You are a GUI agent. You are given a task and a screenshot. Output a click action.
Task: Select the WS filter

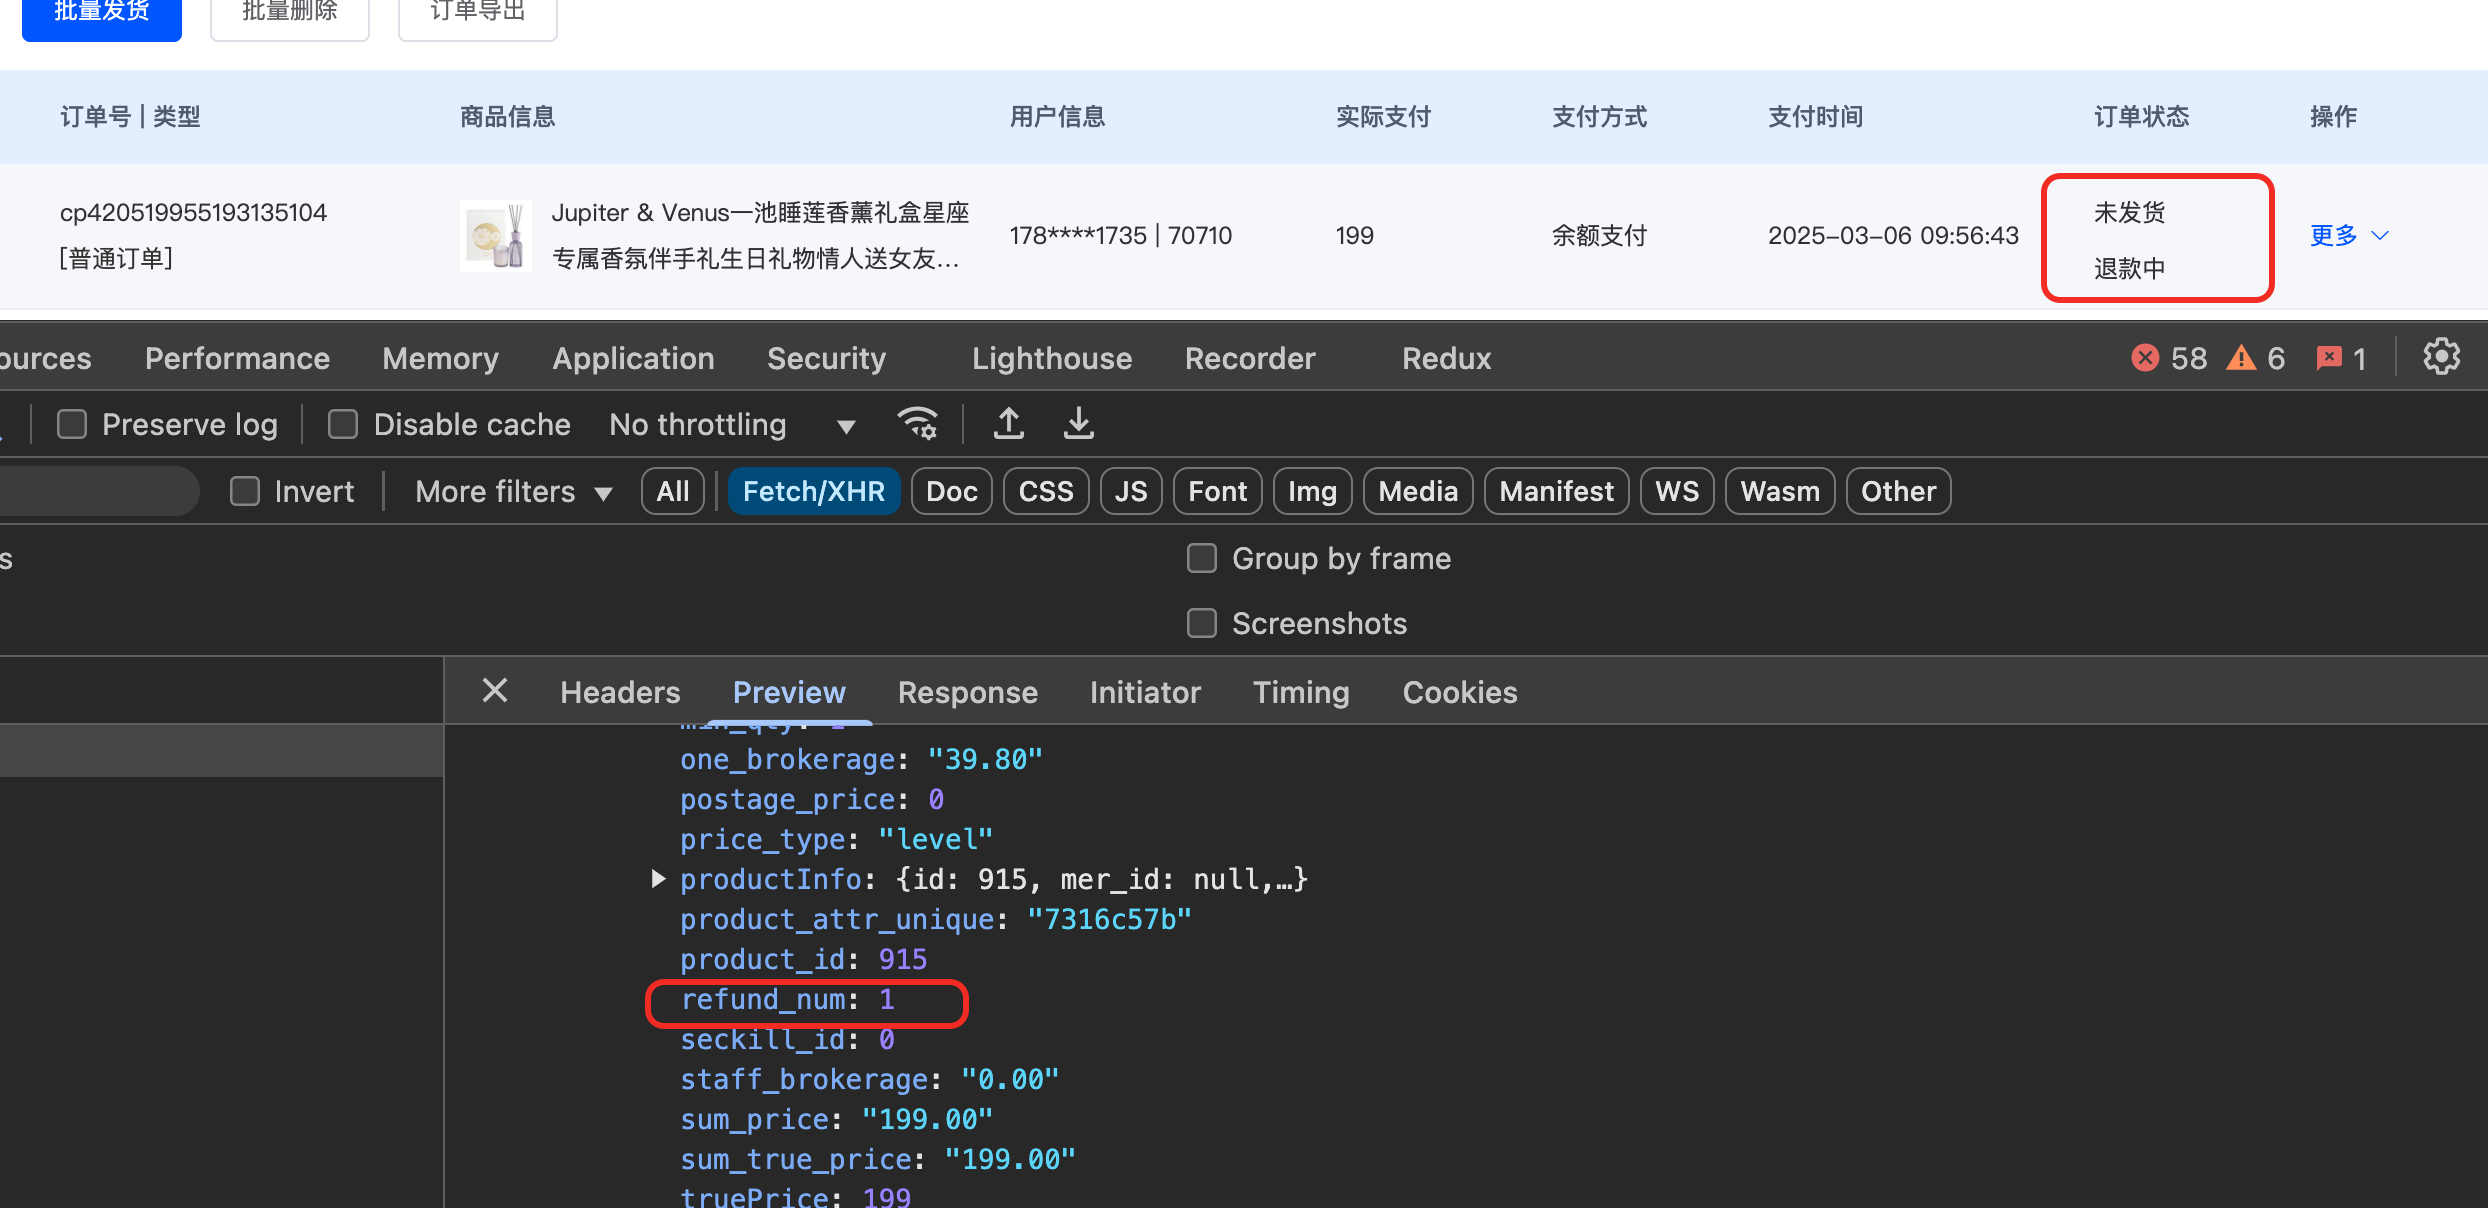(x=1677, y=491)
